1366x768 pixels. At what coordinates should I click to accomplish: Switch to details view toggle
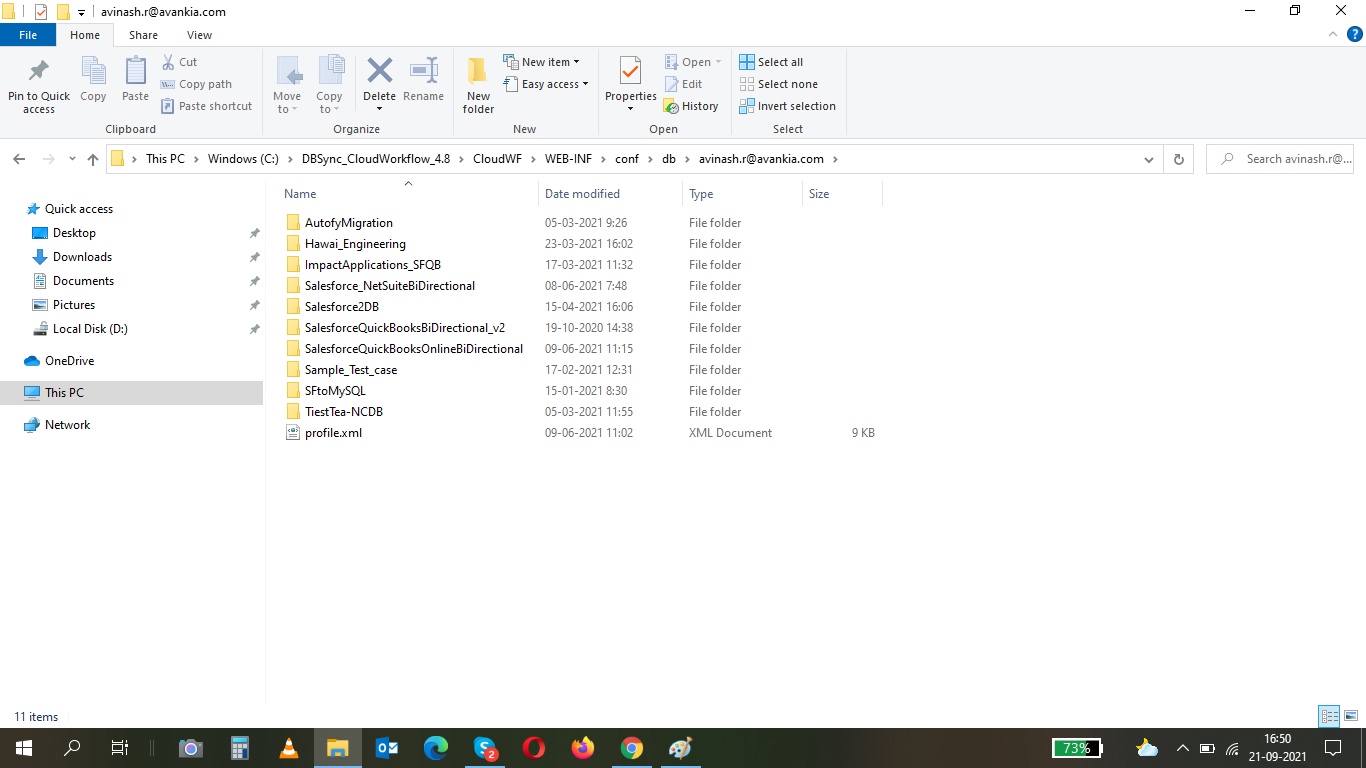coord(1329,716)
